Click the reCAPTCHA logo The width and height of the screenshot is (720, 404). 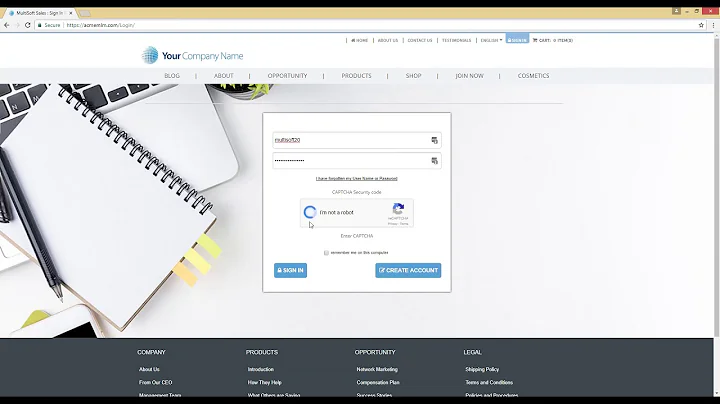coord(398,209)
